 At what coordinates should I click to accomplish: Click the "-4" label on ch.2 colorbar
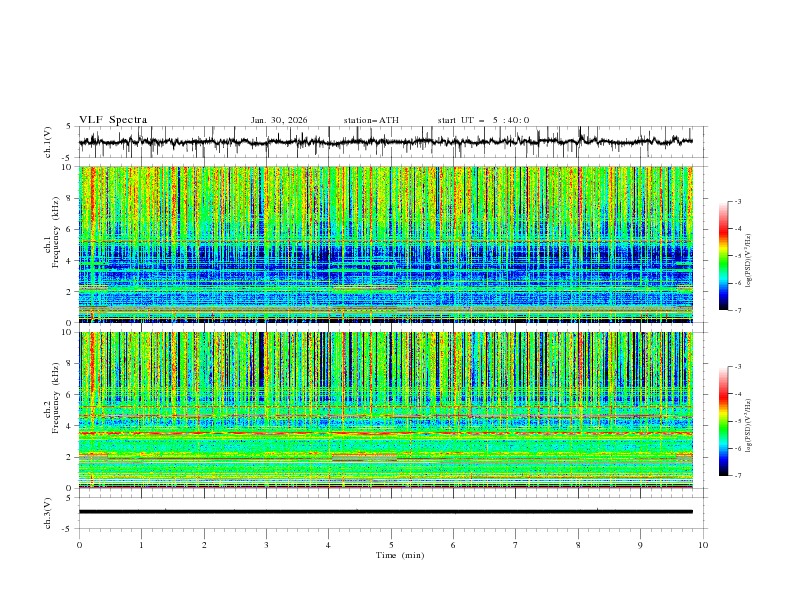click(737, 394)
